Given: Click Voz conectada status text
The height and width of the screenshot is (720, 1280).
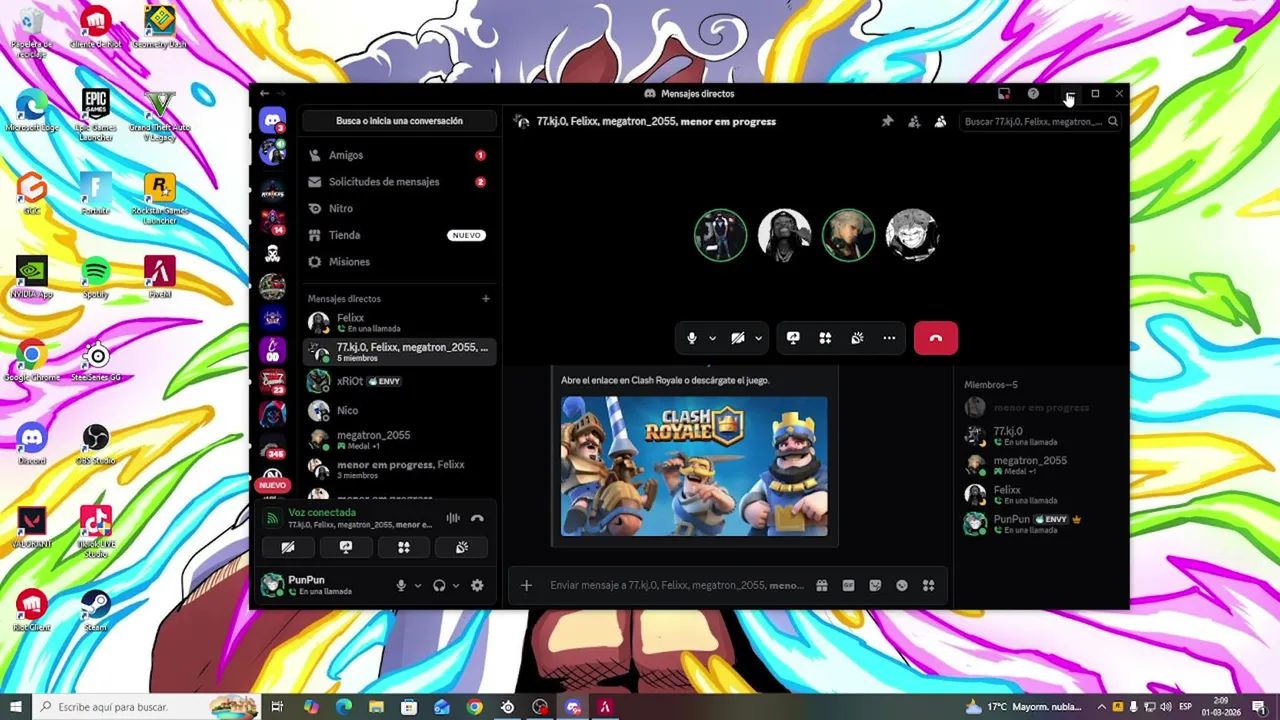Looking at the screenshot, I should (322, 512).
